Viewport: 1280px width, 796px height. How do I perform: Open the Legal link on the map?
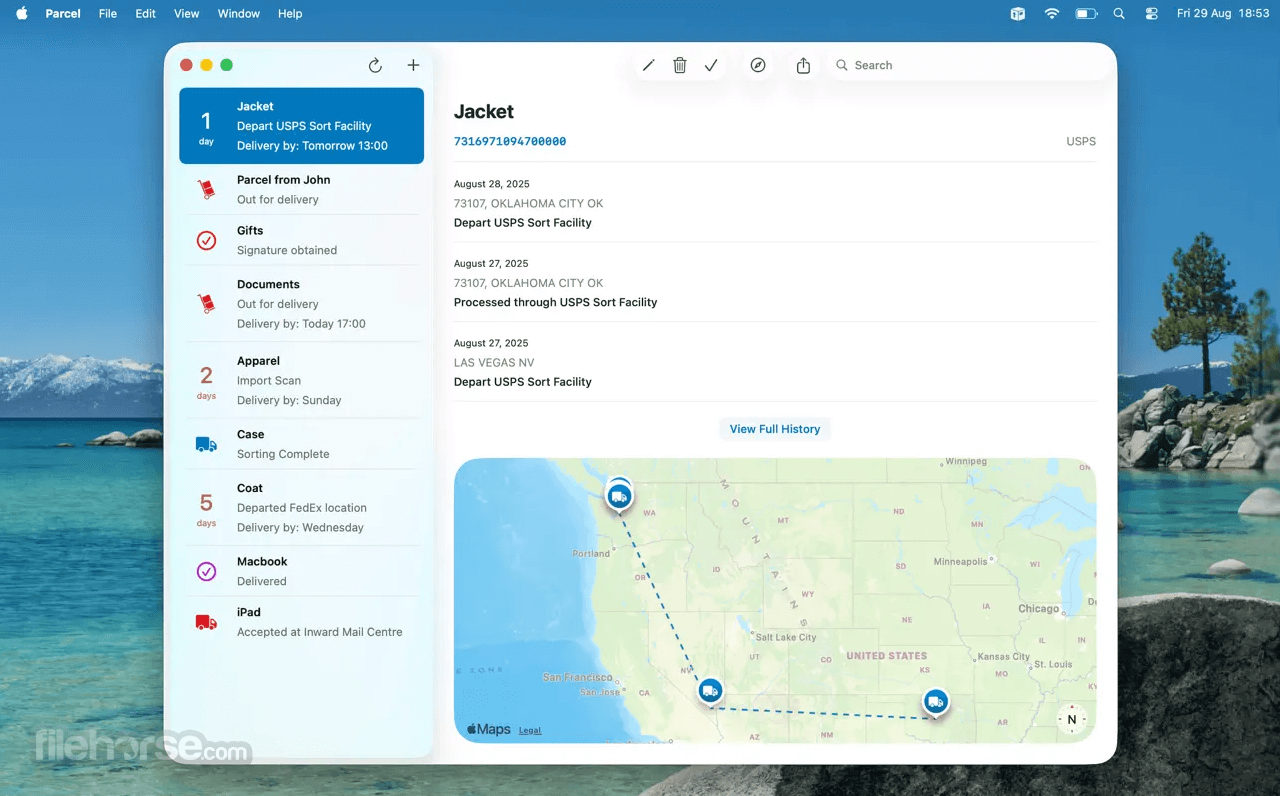tap(530, 730)
